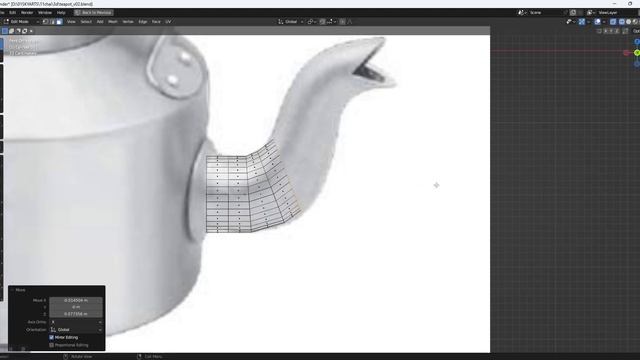Uncheck the Mirror Editing checkbox

click(51, 338)
